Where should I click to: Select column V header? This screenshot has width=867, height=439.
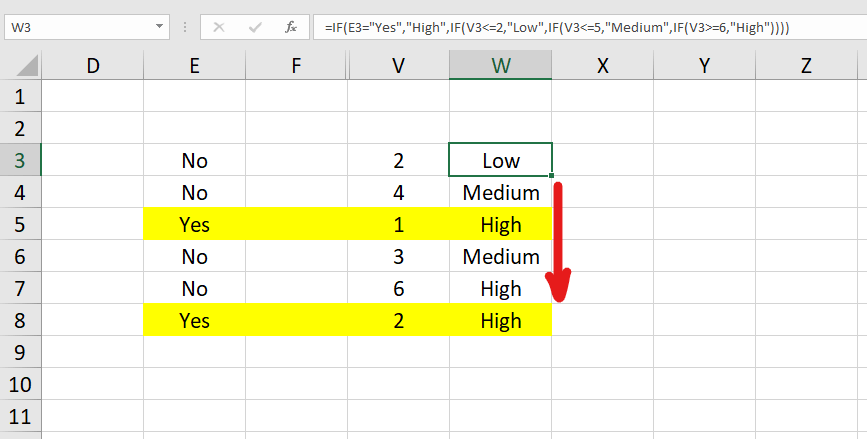(x=398, y=65)
